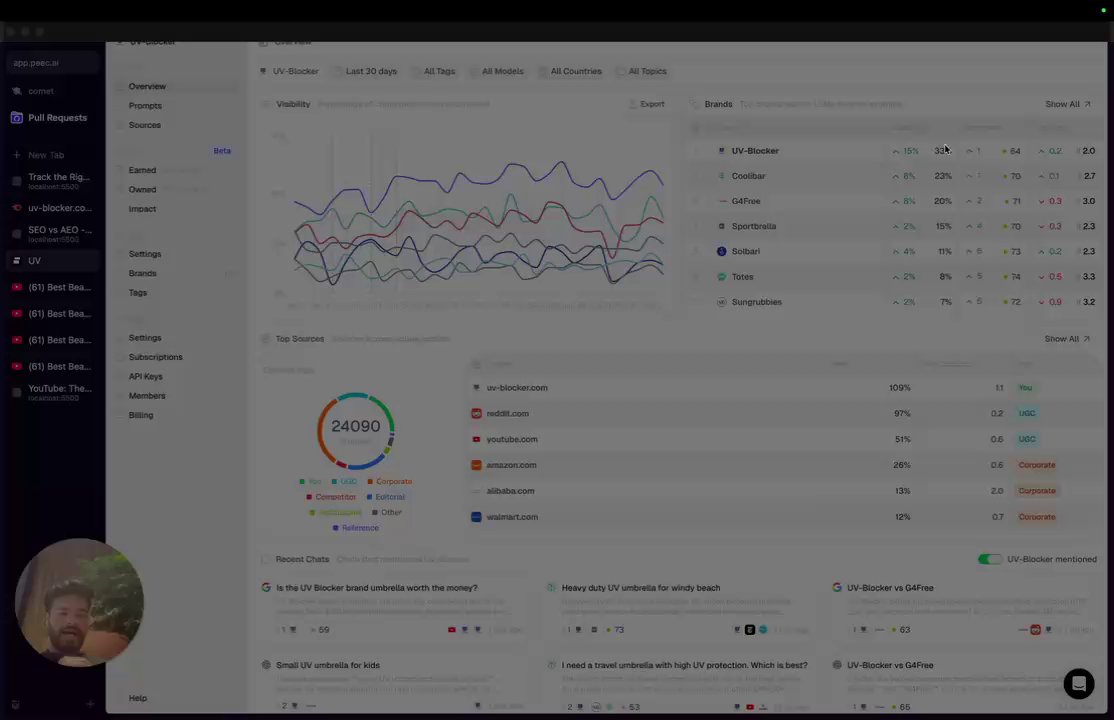Image resolution: width=1114 pixels, height=720 pixels.
Task: Open the Prompts page in sidebar
Action: click(145, 105)
